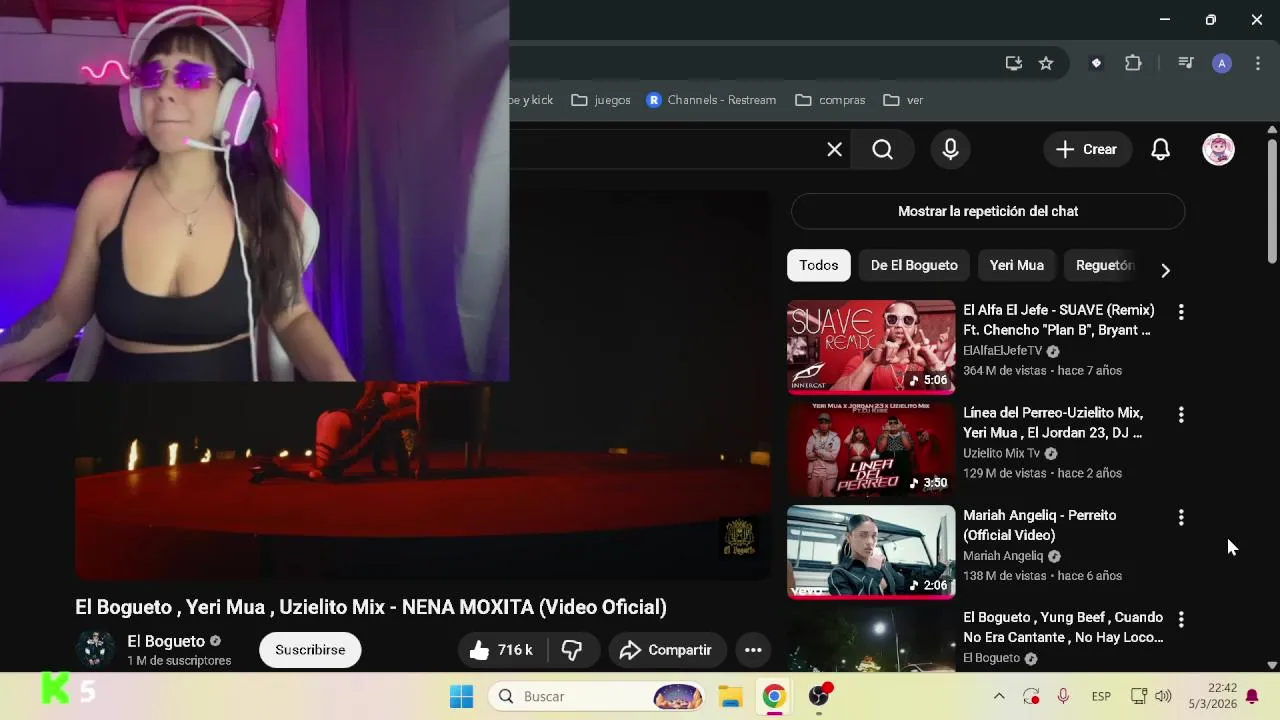Click the taskbar Buscar search box

pyautogui.click(x=598, y=696)
